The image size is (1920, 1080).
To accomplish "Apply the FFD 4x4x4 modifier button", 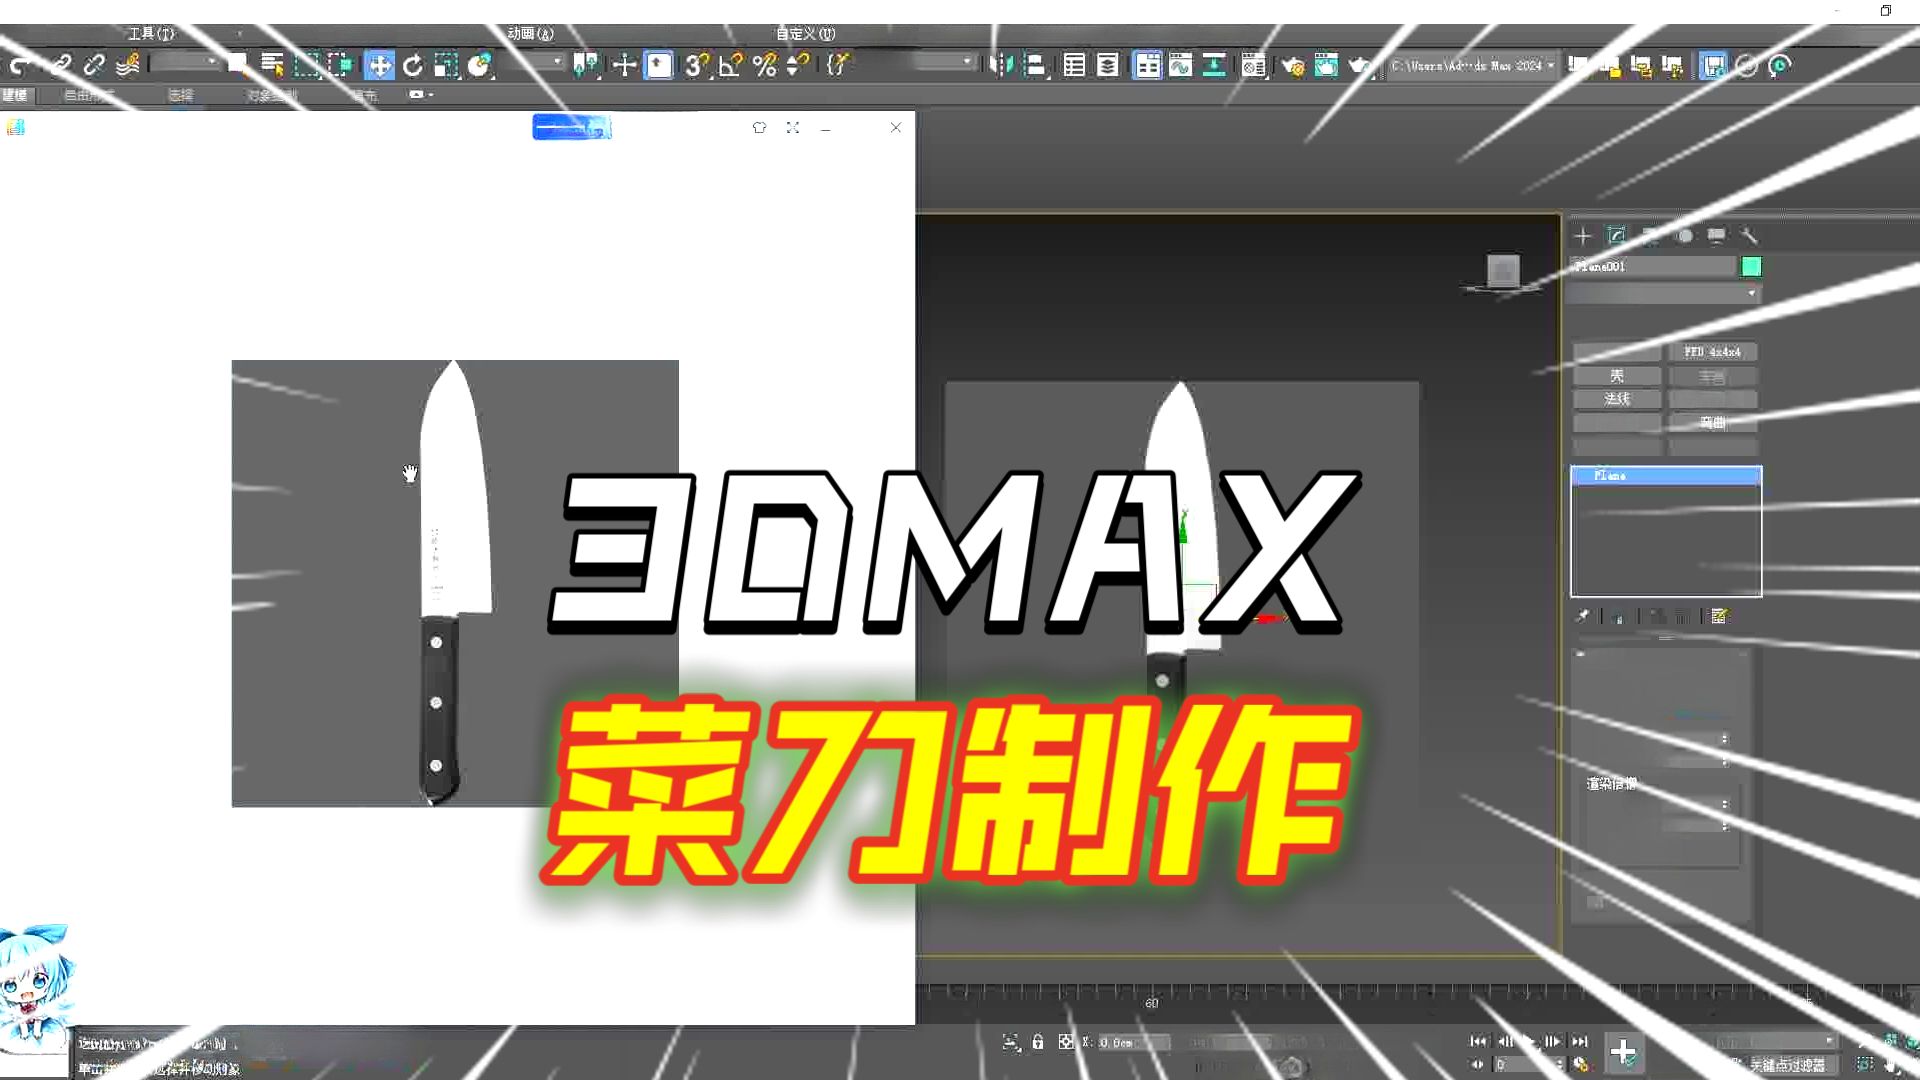I will click(1712, 352).
